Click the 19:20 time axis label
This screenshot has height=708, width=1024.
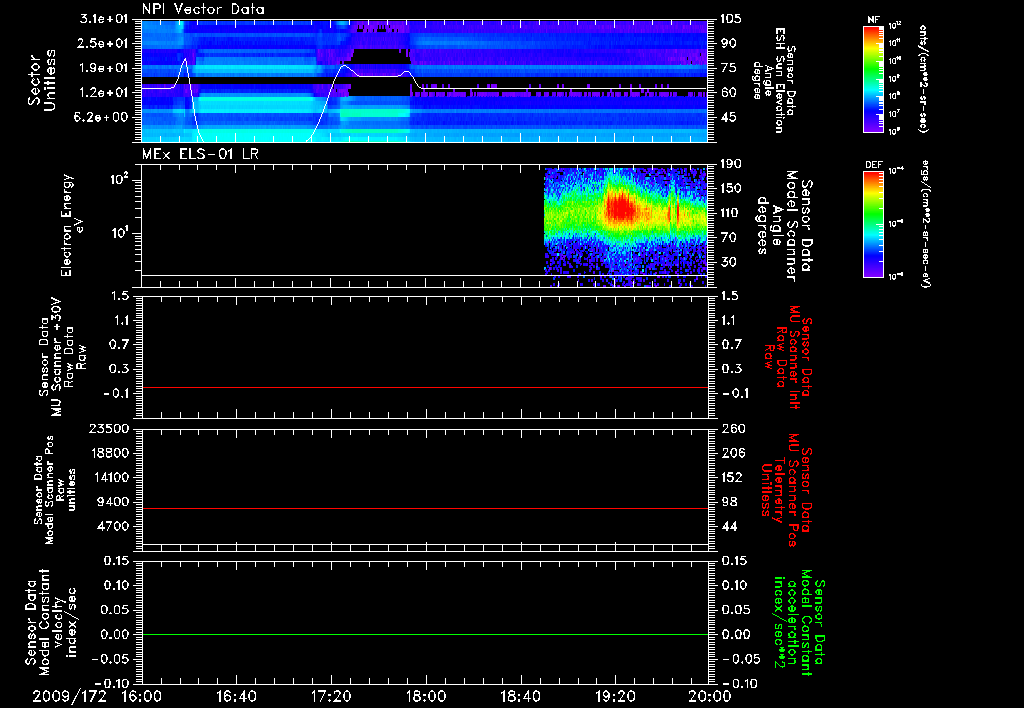click(615, 696)
